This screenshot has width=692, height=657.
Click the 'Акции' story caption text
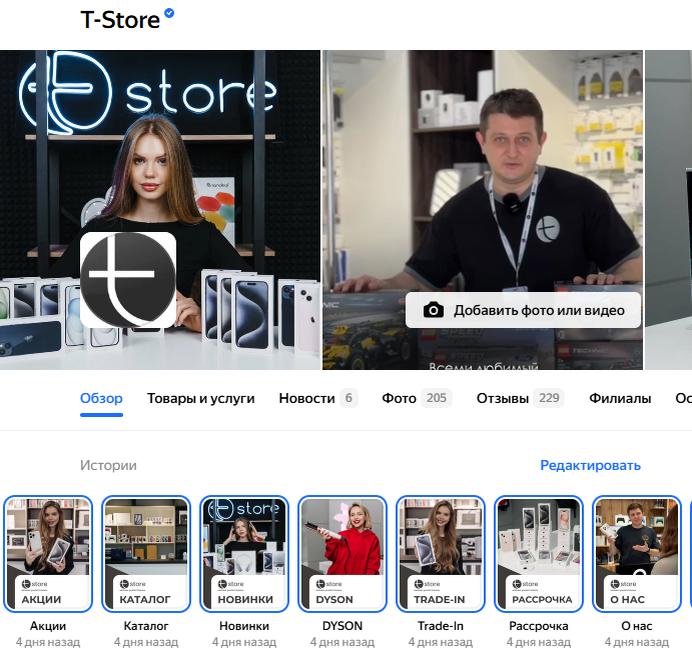tap(48, 626)
